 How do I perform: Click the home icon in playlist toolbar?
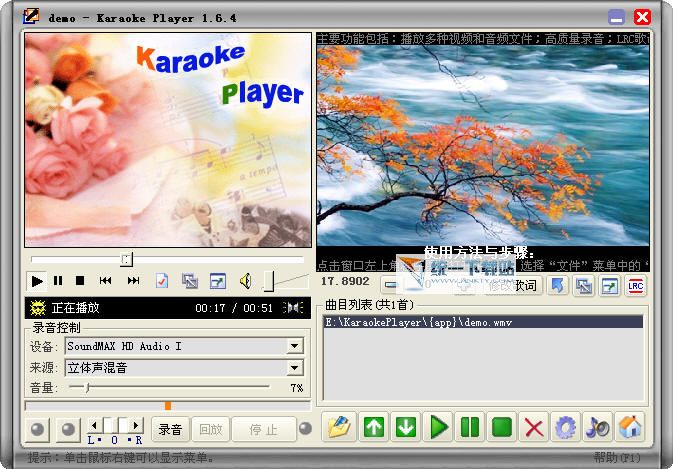pyautogui.click(x=629, y=428)
